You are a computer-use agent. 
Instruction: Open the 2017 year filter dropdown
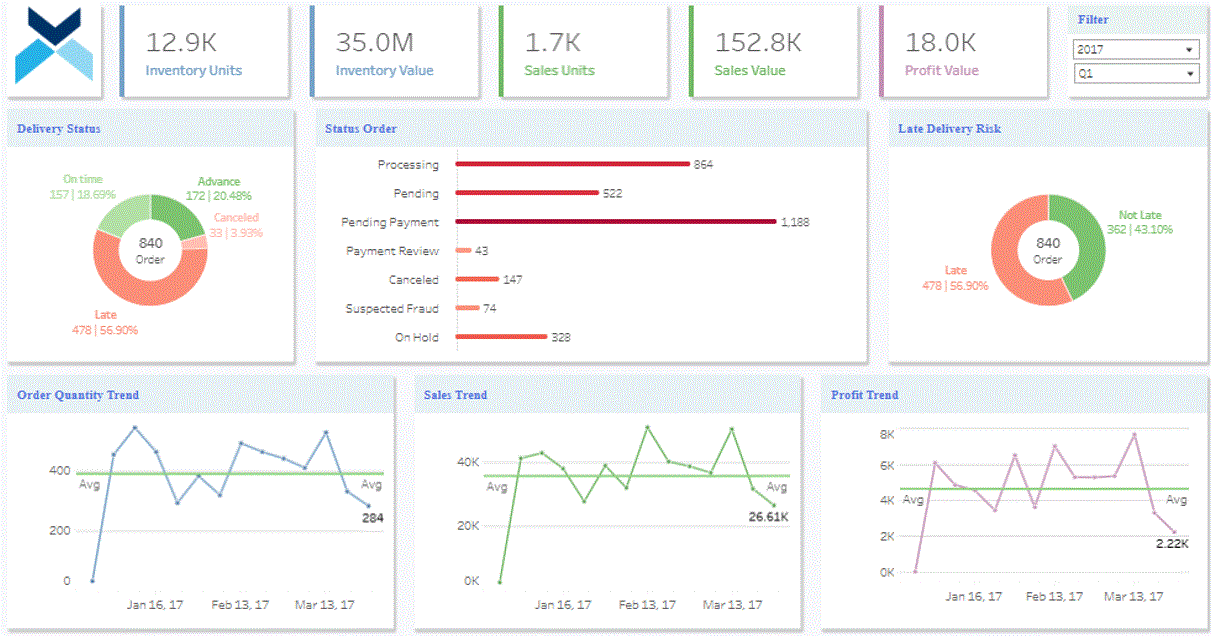1135,49
